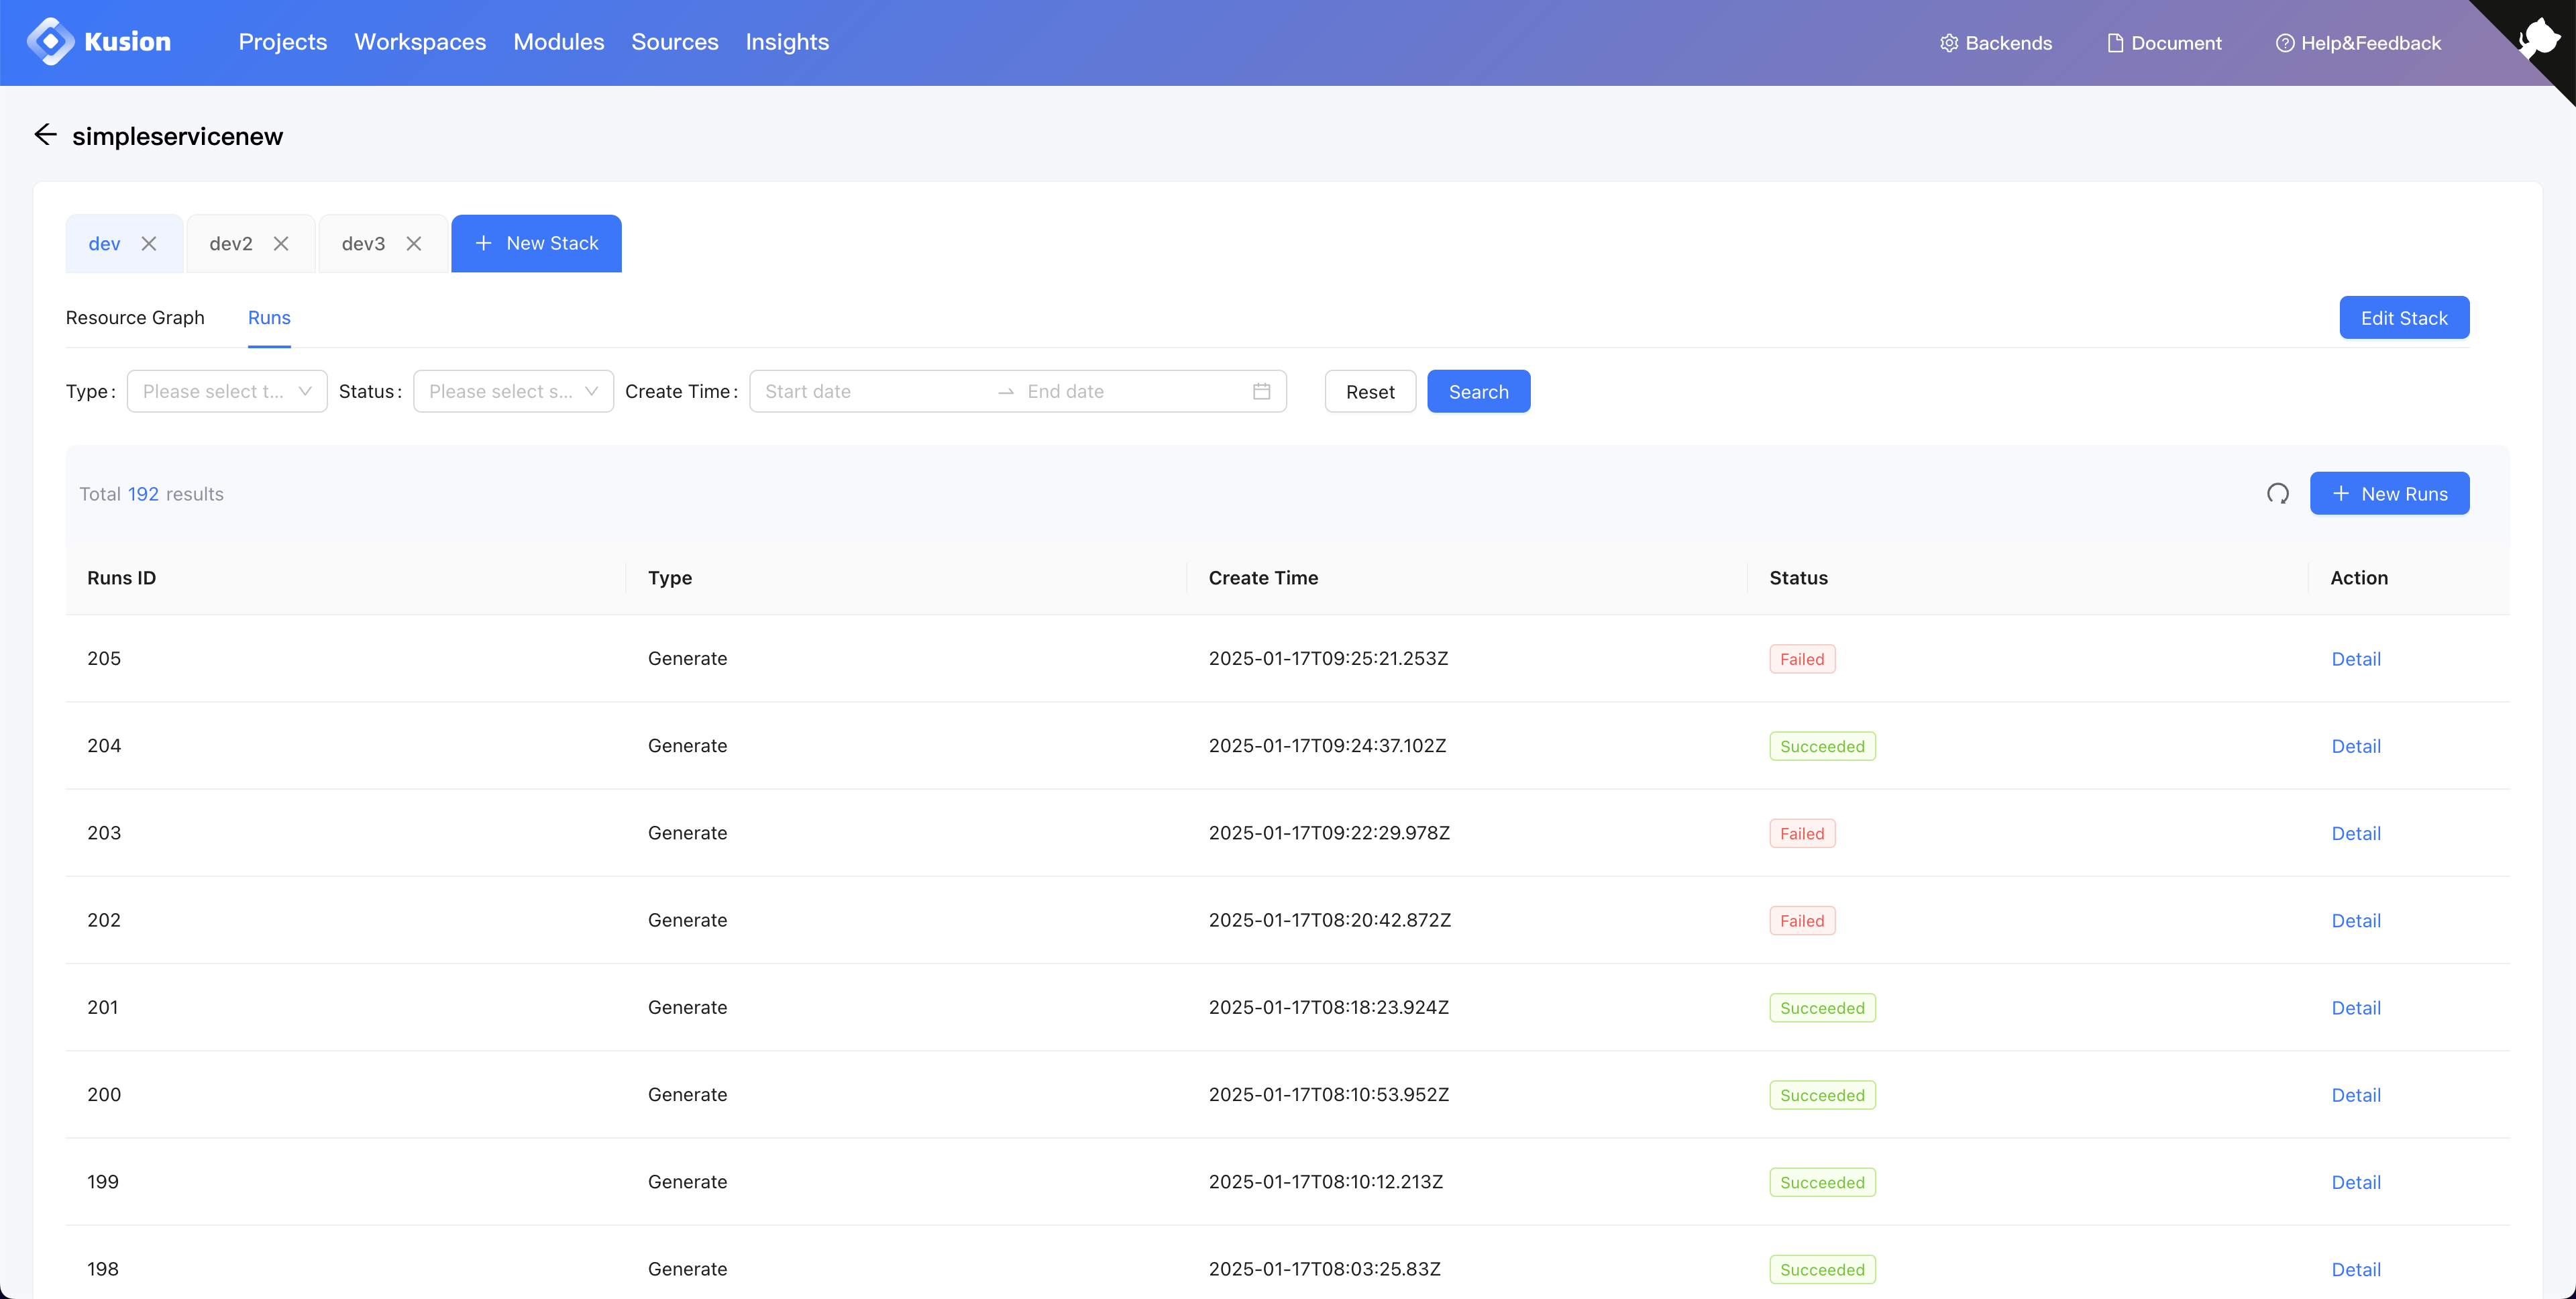Viewport: 2576px width, 1299px height.
Task: Open Detail for run 205
Action: tap(2355, 659)
